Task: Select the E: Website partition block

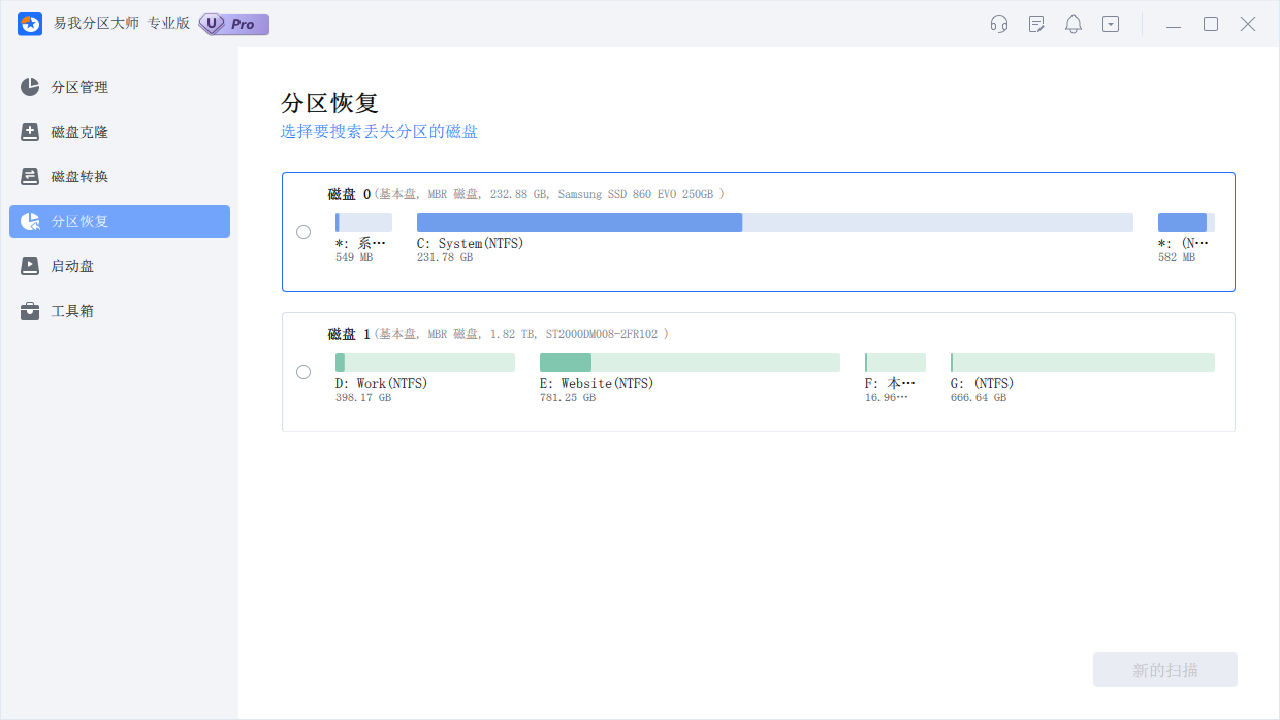Action: click(689, 362)
